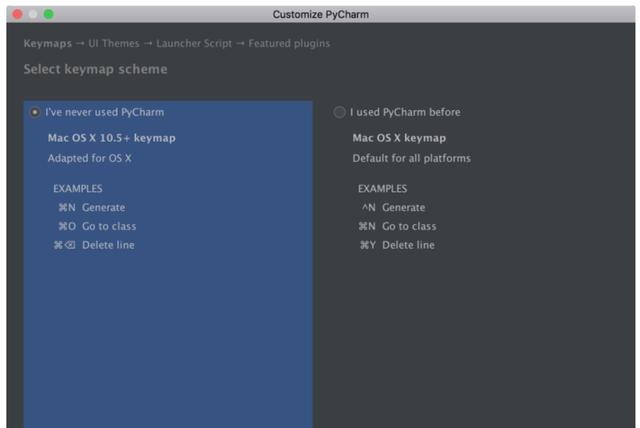Click the "Select keymap scheme" heading

pyautogui.click(x=96, y=69)
